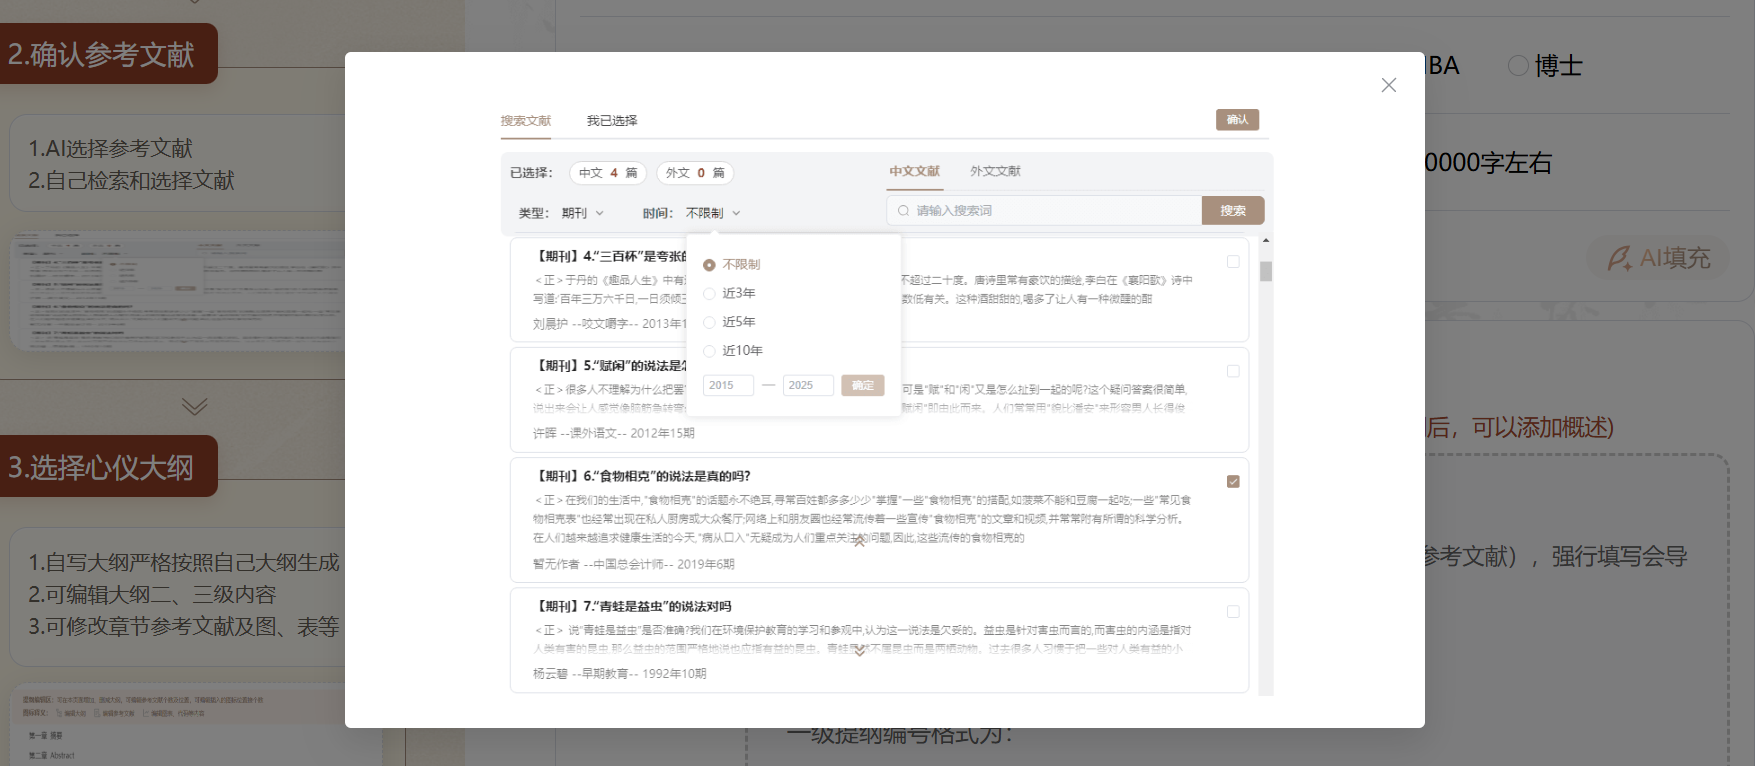Expand the 食物相克 abstract chevron
Image resolution: width=1755 pixels, height=766 pixels.
click(x=859, y=542)
